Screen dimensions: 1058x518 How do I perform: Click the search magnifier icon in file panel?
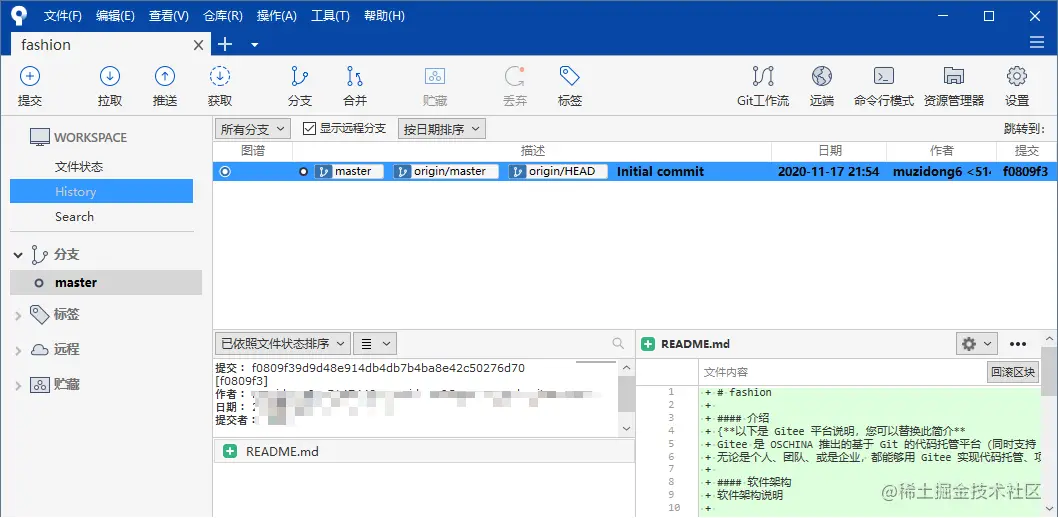(x=618, y=343)
